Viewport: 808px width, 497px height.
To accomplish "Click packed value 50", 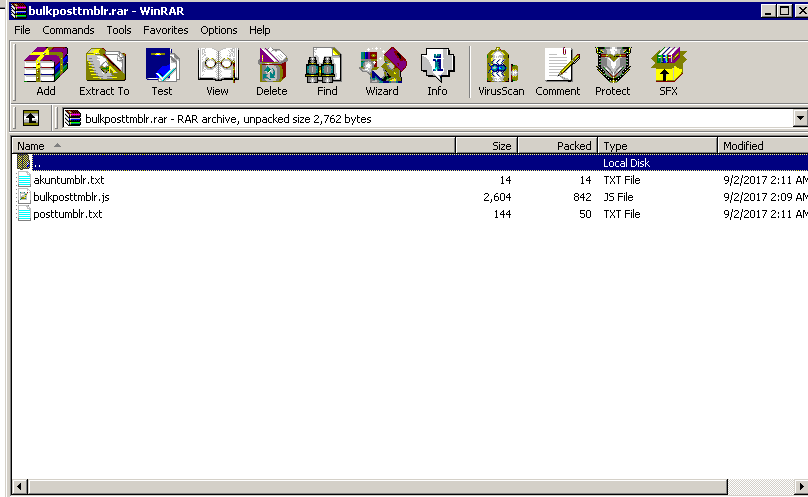I will (585, 214).
